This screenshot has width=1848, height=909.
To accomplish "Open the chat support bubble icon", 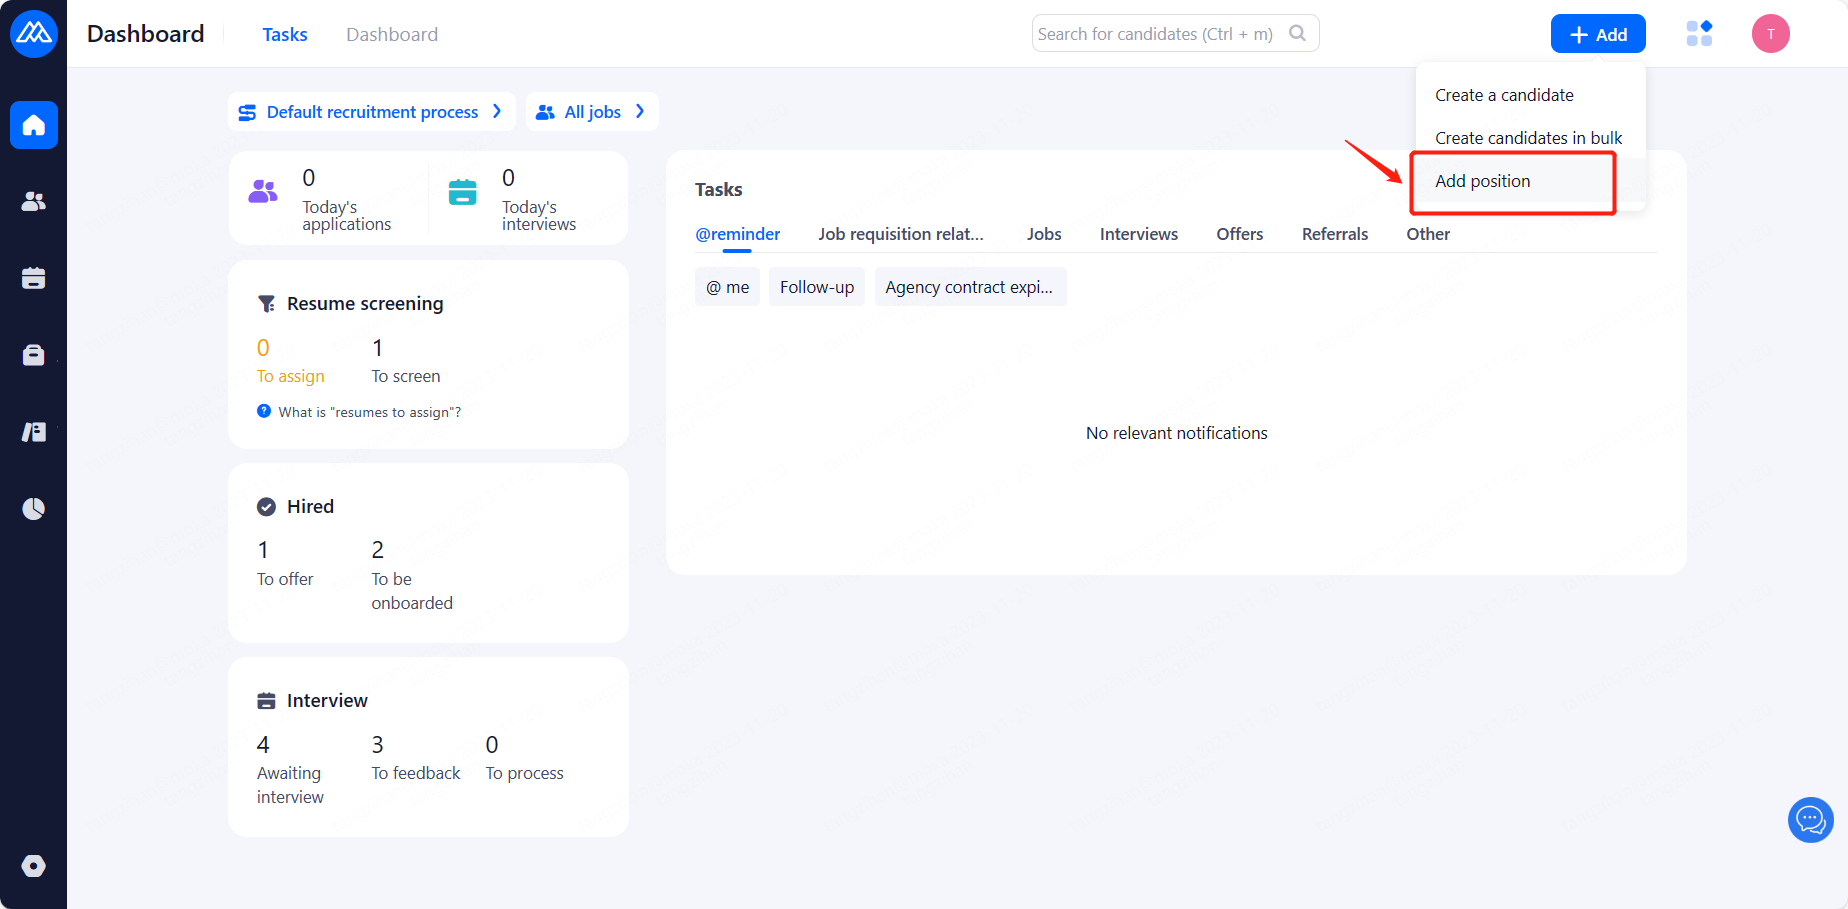I will [x=1810, y=820].
